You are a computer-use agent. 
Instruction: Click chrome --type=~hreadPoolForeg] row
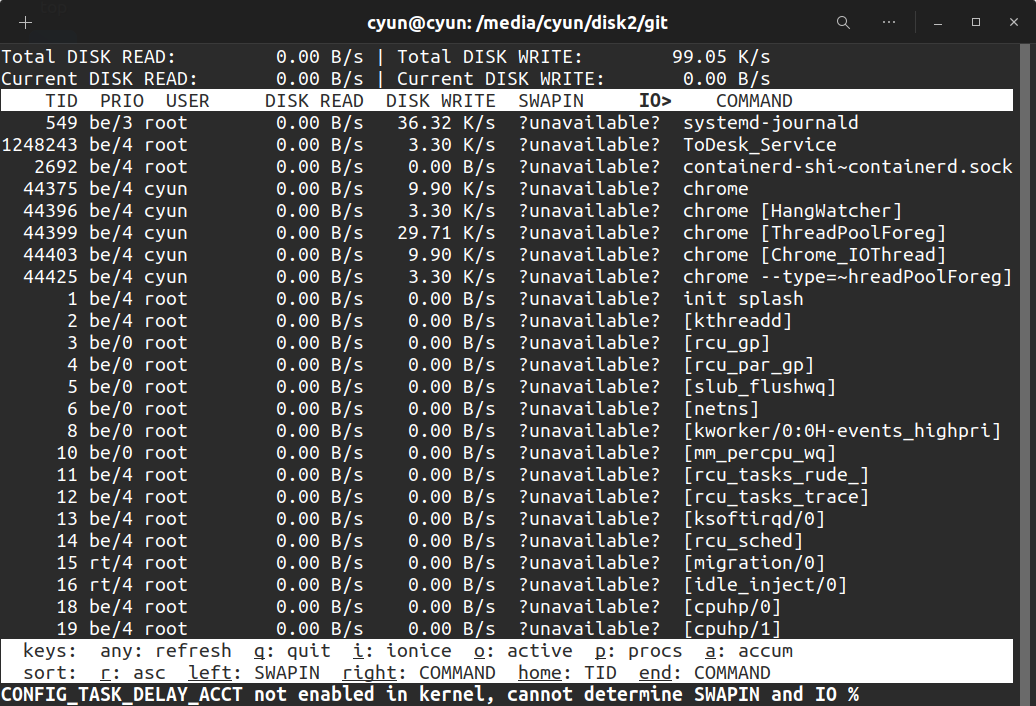click(507, 277)
